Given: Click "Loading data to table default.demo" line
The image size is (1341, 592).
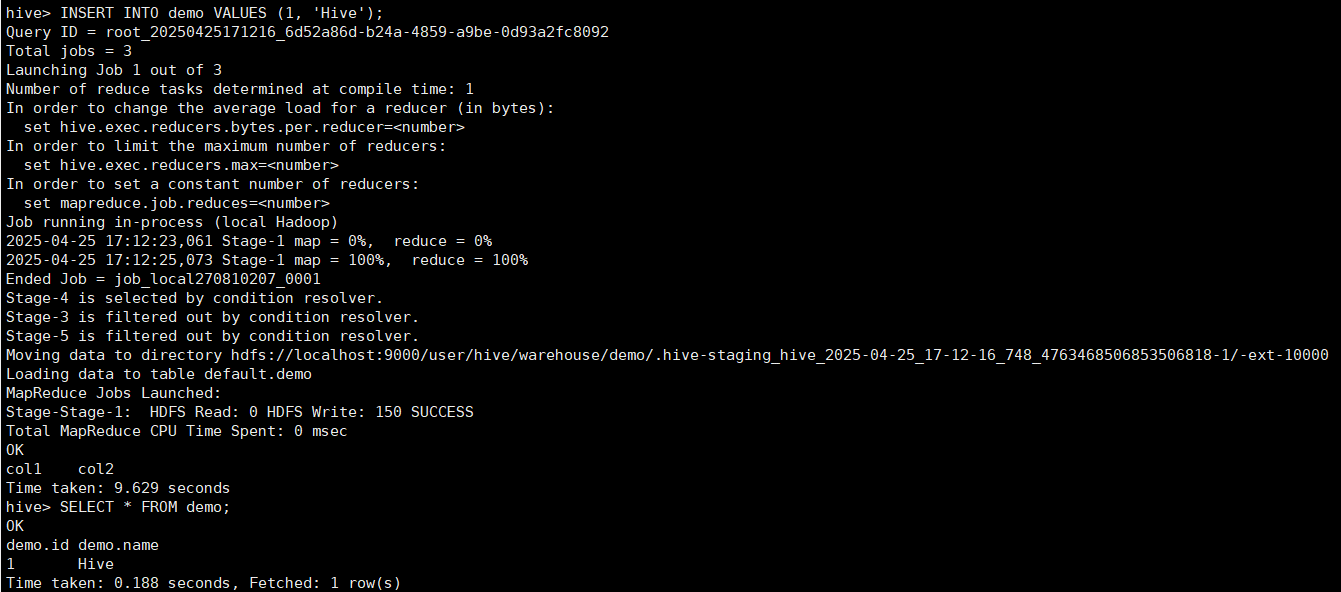Looking at the screenshot, I should 159,374.
